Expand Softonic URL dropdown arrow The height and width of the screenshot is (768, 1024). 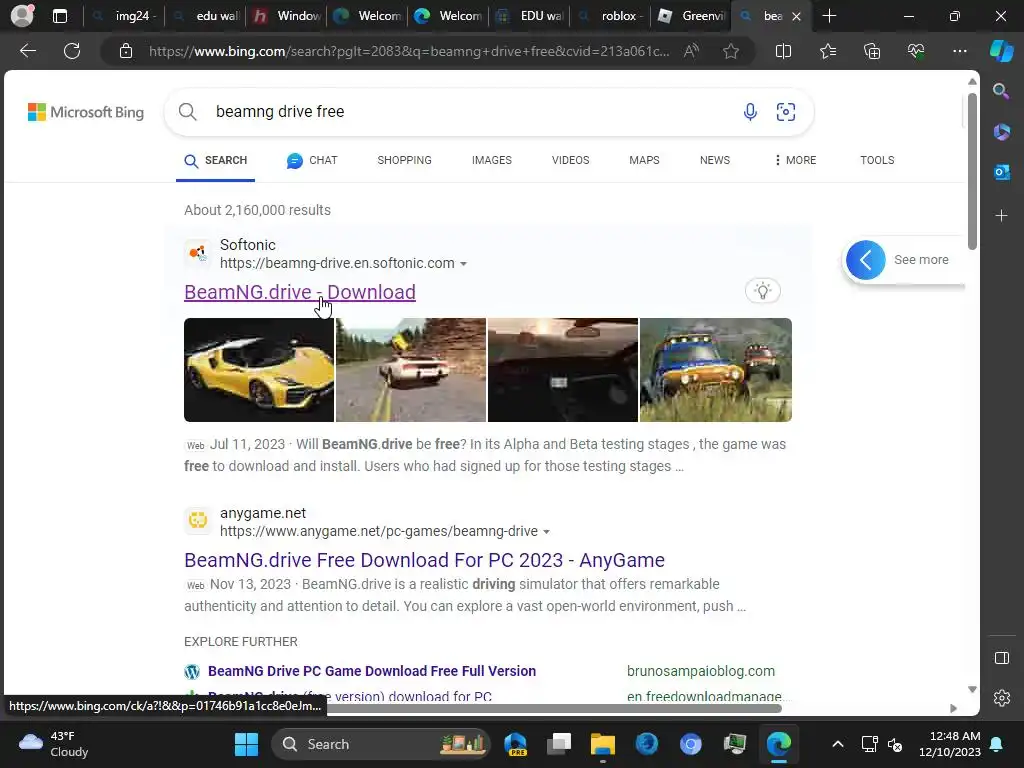464,264
